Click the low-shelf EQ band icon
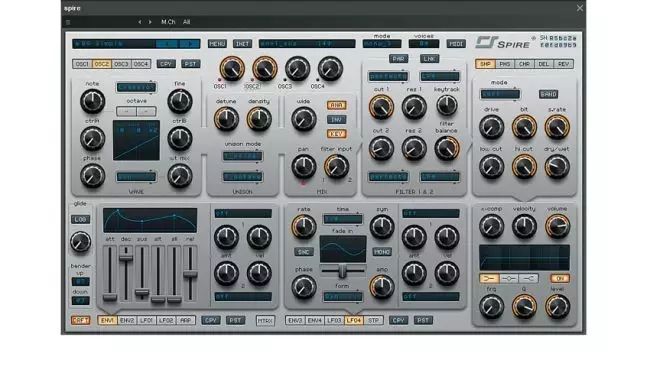 coord(489,279)
